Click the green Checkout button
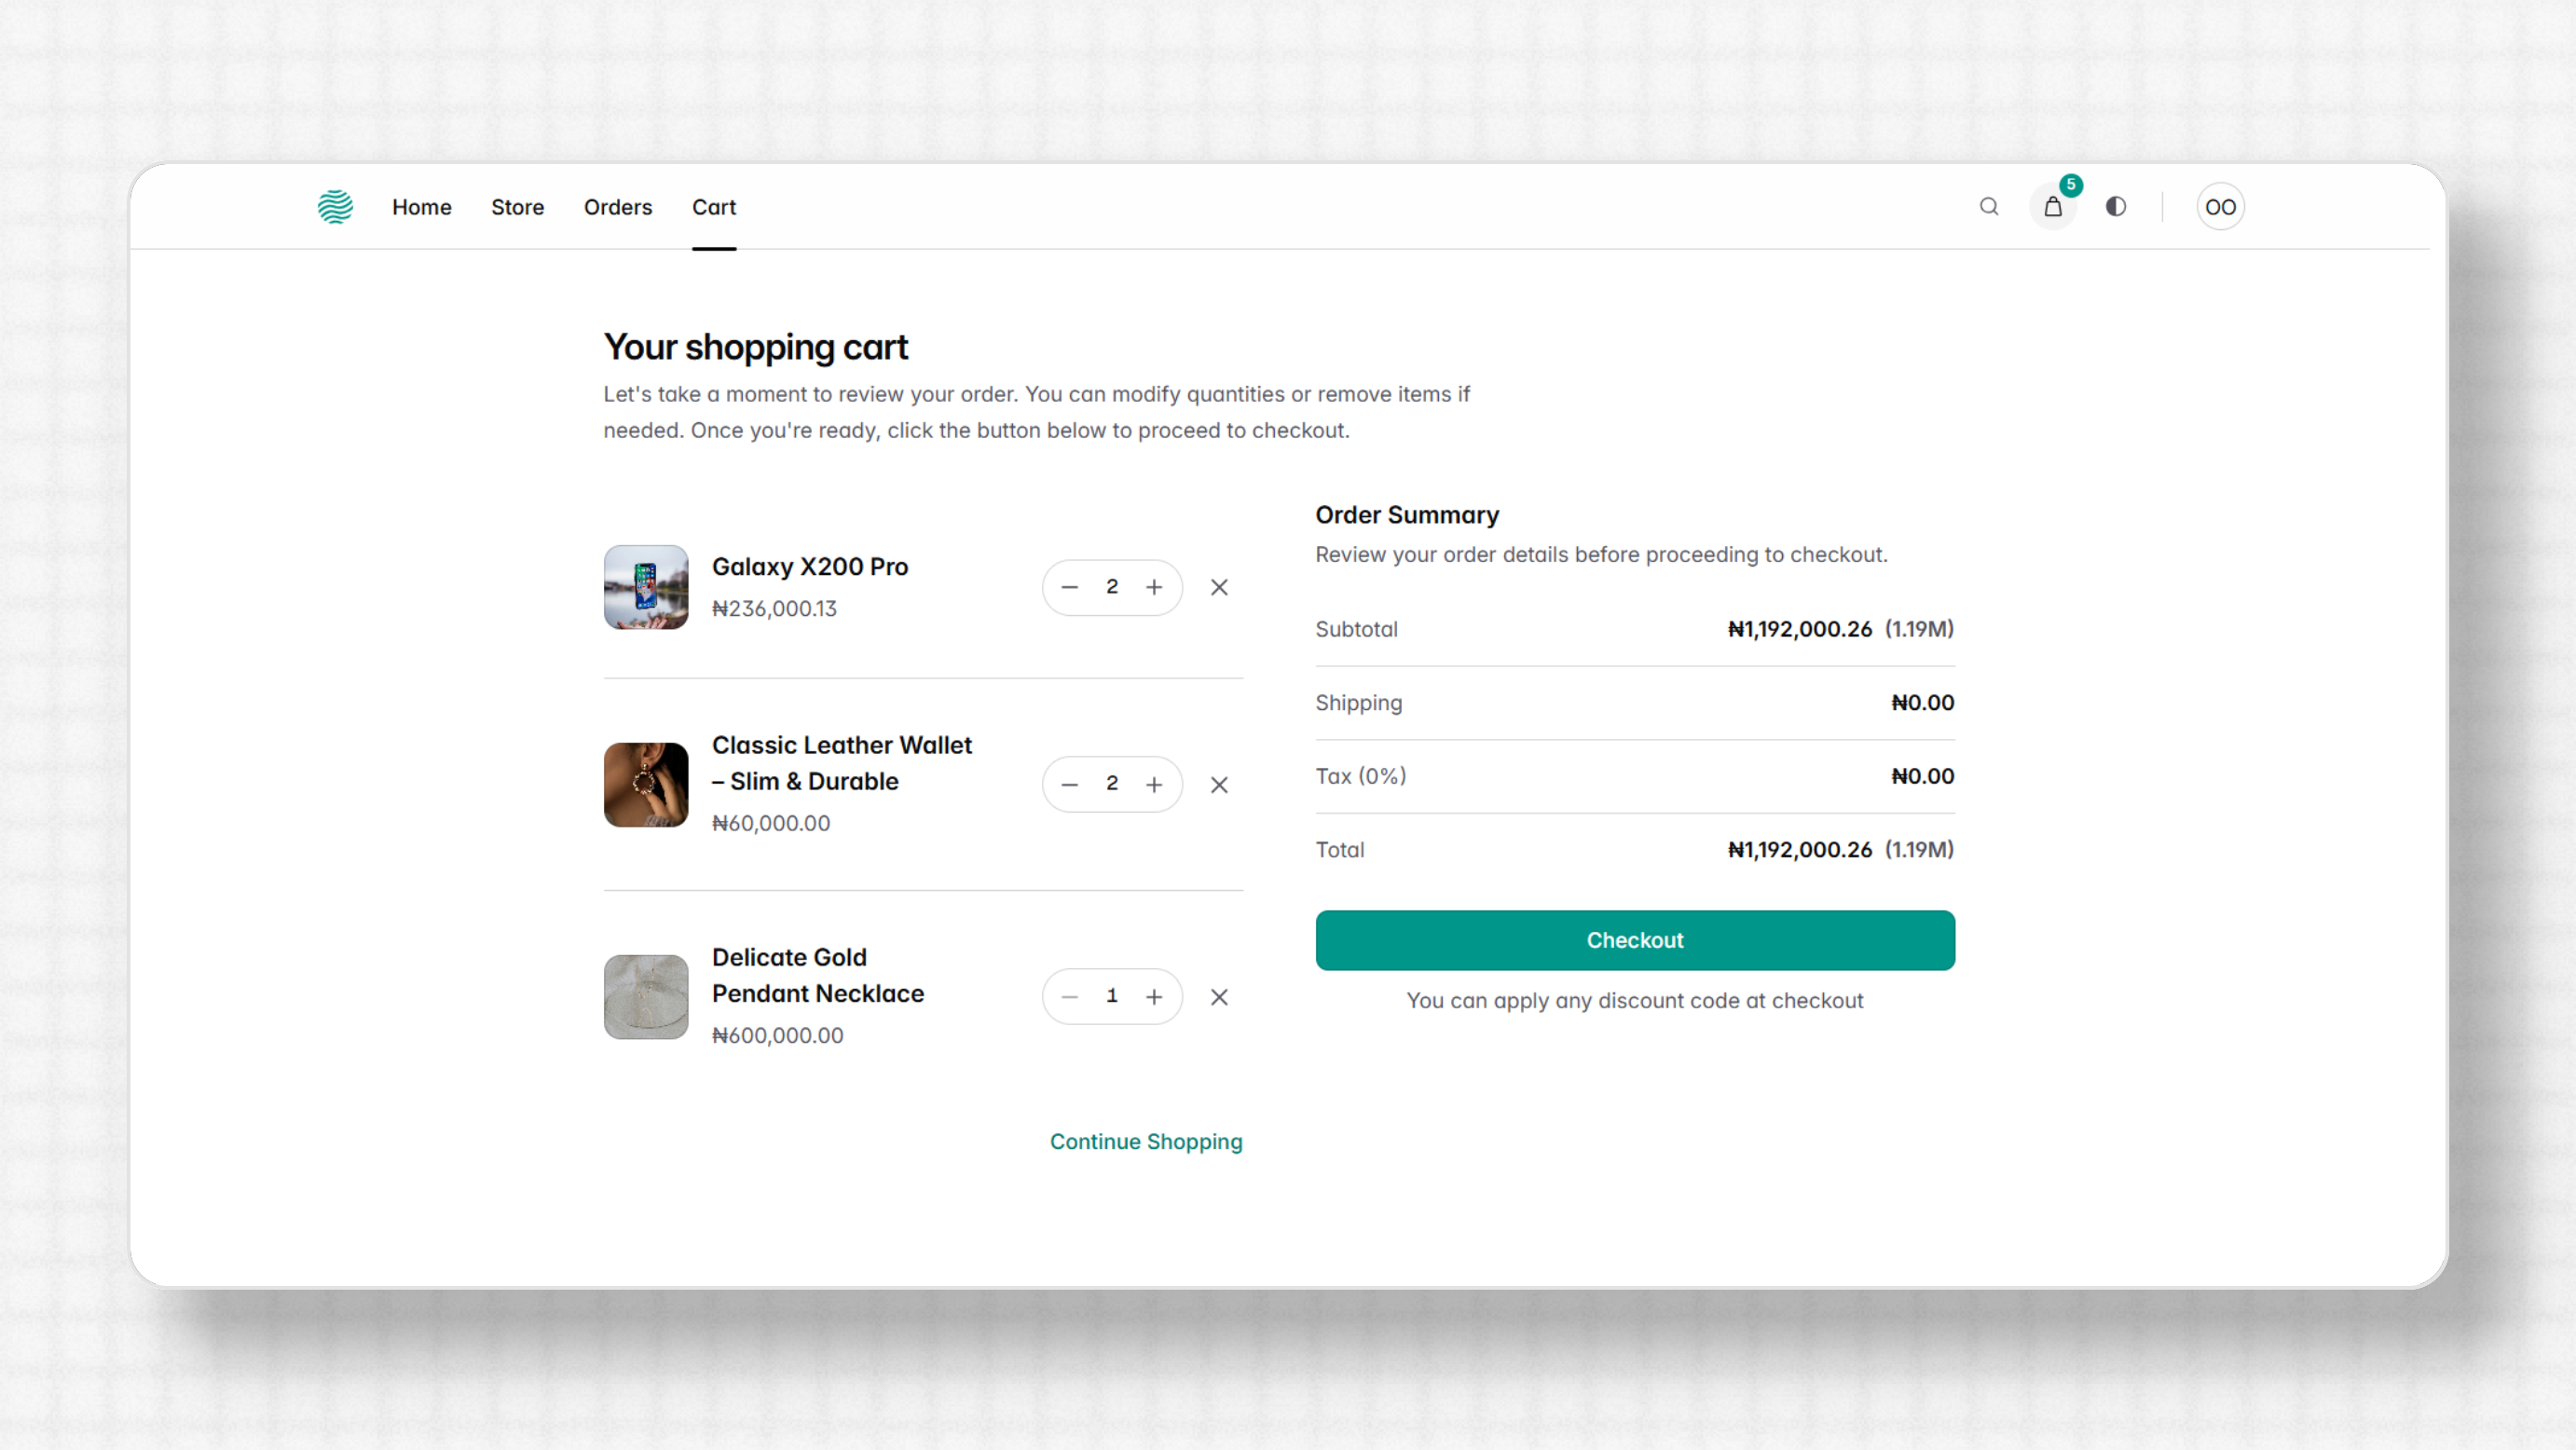 pyautogui.click(x=1635, y=940)
